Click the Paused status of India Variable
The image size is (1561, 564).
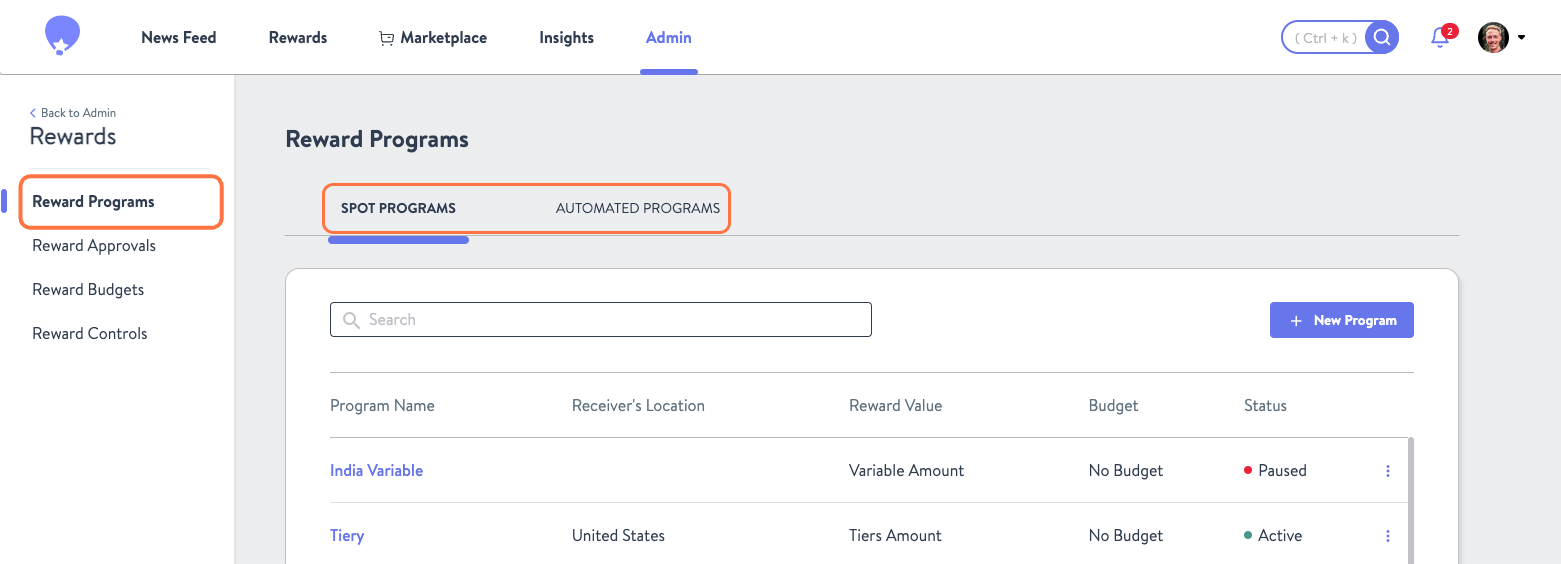click(1275, 471)
